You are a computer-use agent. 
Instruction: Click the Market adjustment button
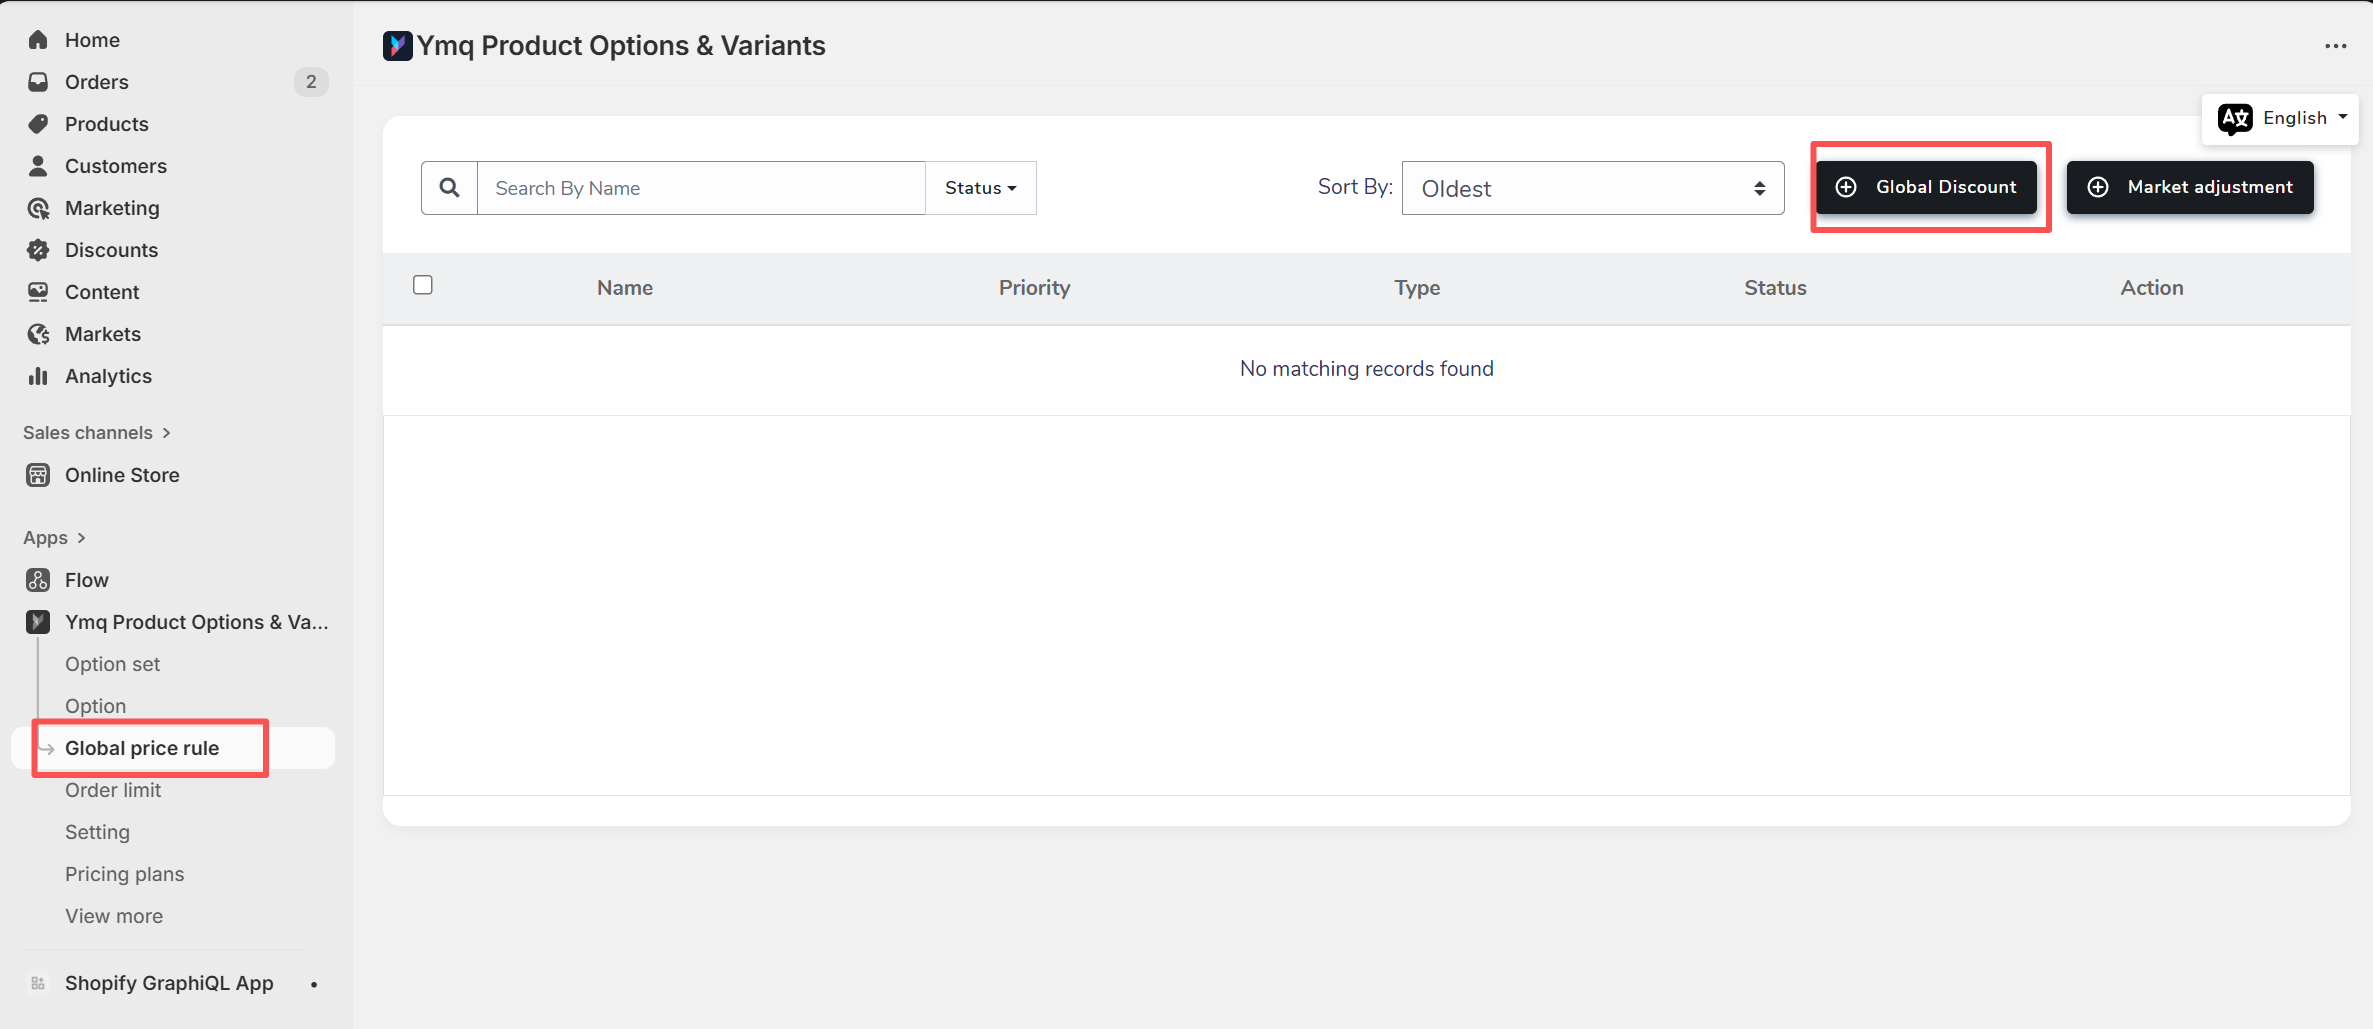(x=2190, y=187)
